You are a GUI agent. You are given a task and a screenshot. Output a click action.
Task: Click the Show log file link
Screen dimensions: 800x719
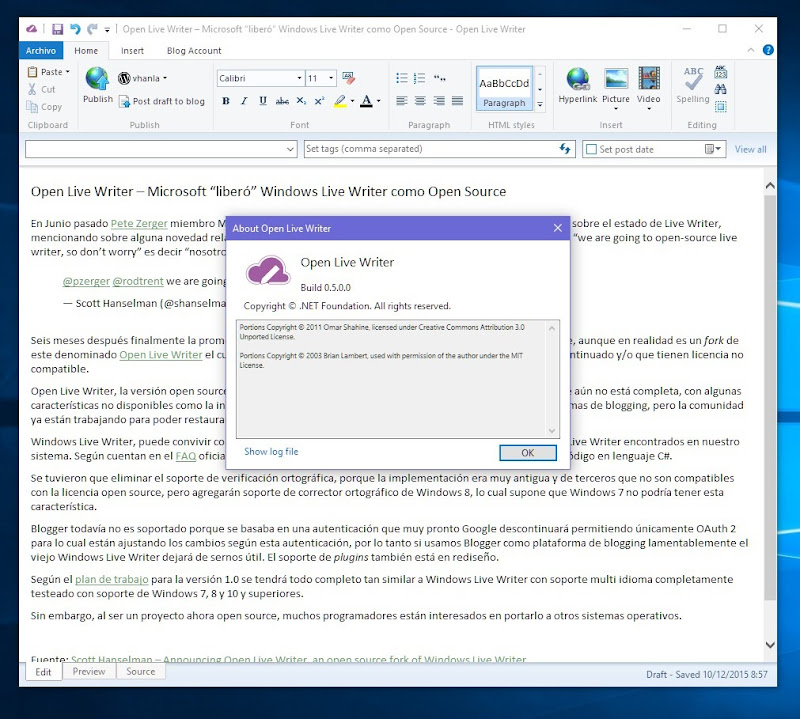click(271, 452)
